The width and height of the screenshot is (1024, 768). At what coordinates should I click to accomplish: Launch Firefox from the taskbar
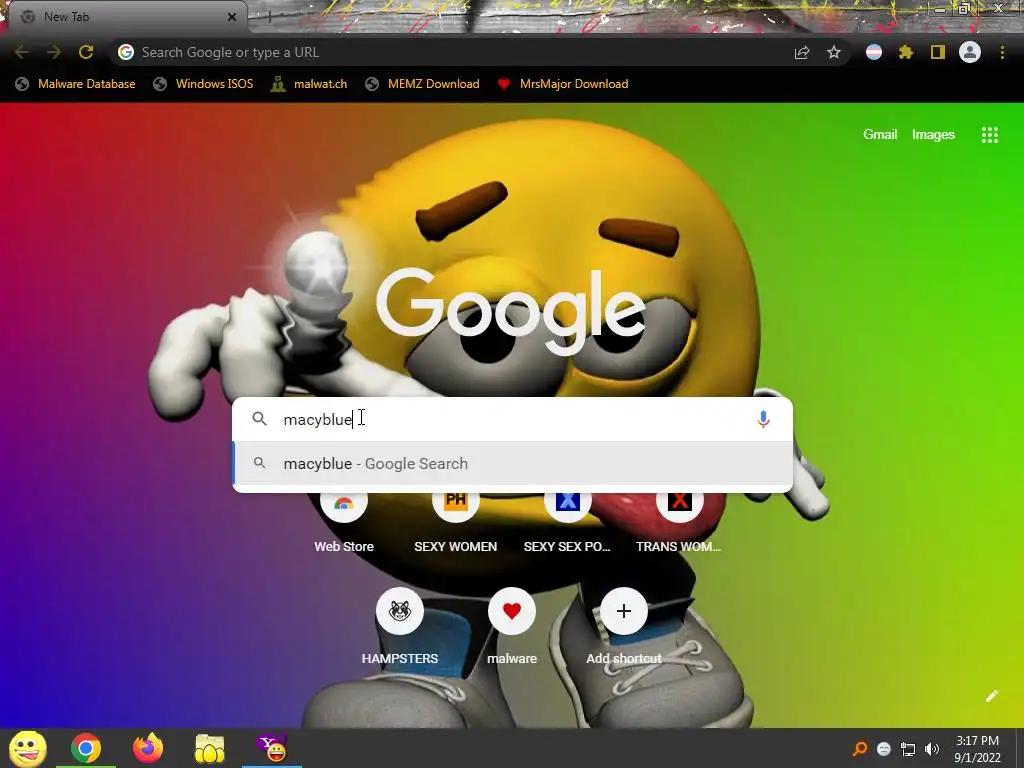coord(148,748)
